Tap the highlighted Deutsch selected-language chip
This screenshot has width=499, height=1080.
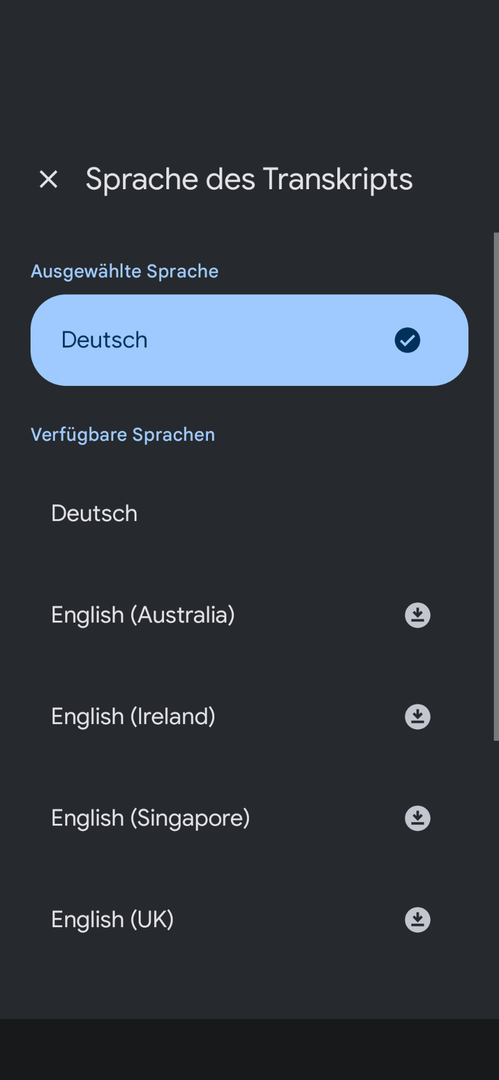coord(250,340)
